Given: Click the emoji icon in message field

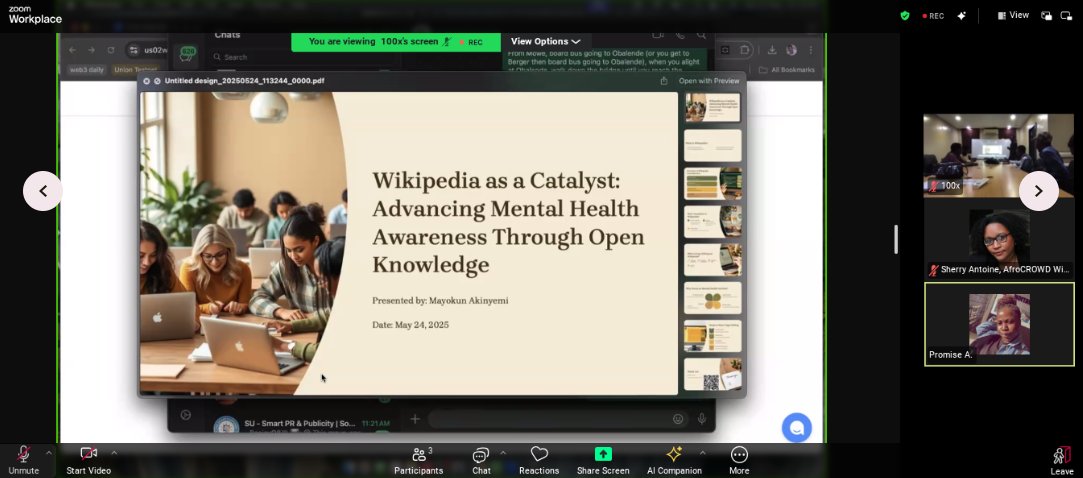Looking at the screenshot, I should [x=678, y=419].
